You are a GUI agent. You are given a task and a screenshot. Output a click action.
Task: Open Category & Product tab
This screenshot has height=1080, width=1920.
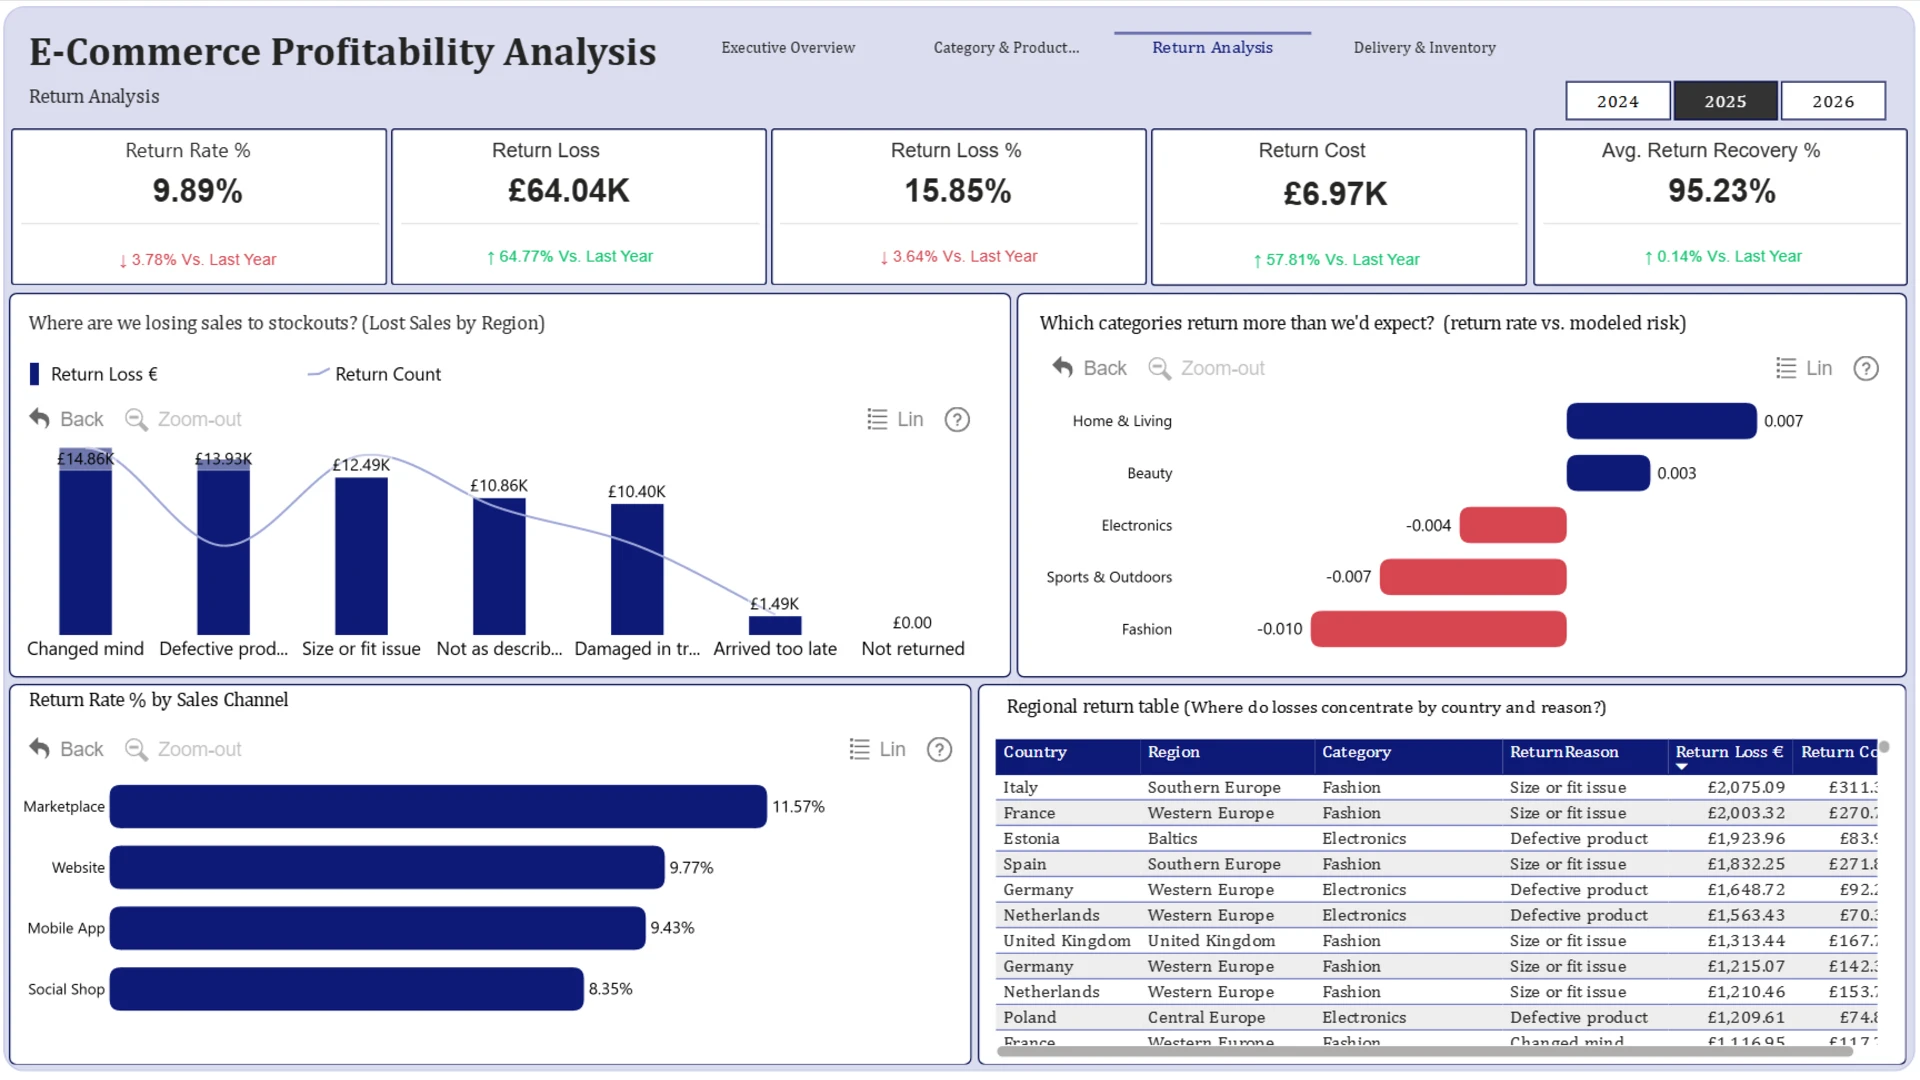point(1006,47)
